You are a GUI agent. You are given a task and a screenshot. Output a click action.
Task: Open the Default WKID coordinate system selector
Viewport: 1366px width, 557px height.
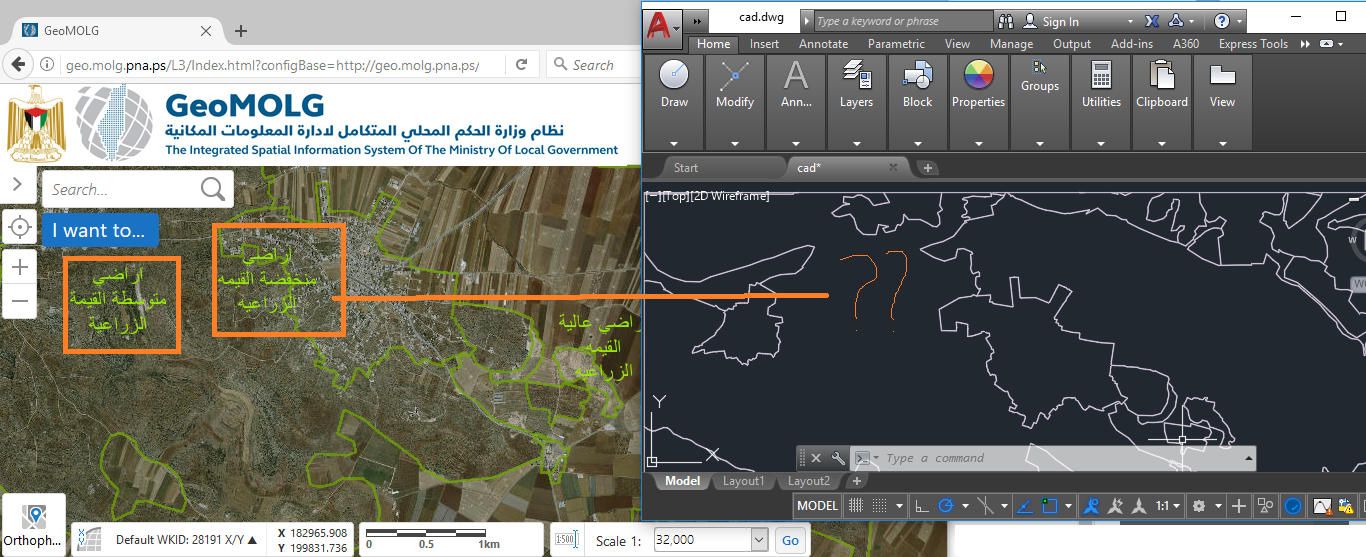(x=186, y=540)
